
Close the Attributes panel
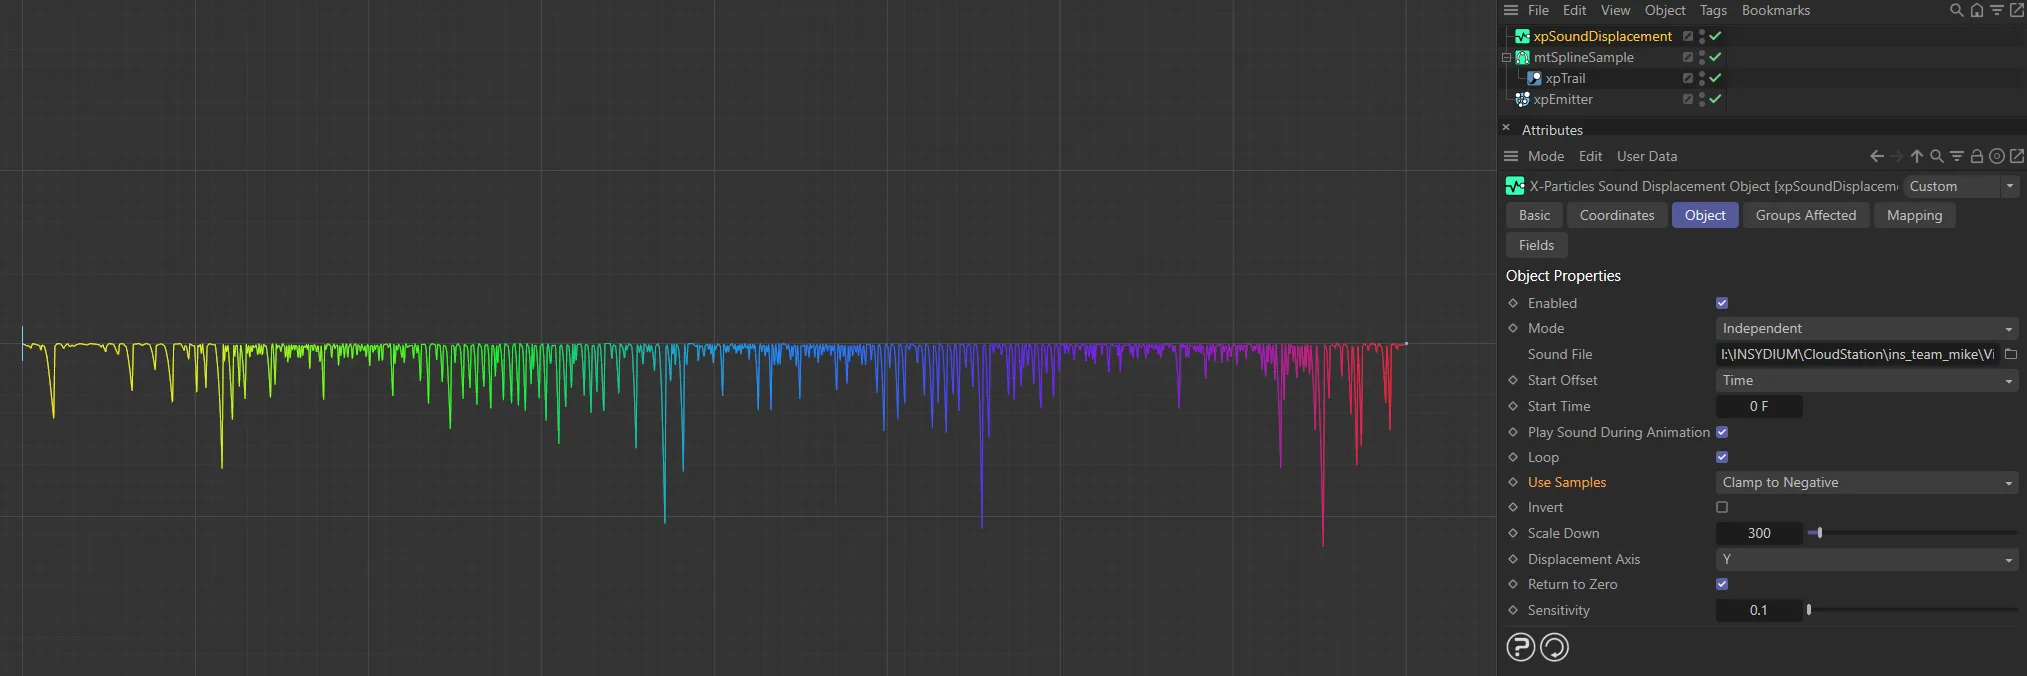pyautogui.click(x=1506, y=127)
